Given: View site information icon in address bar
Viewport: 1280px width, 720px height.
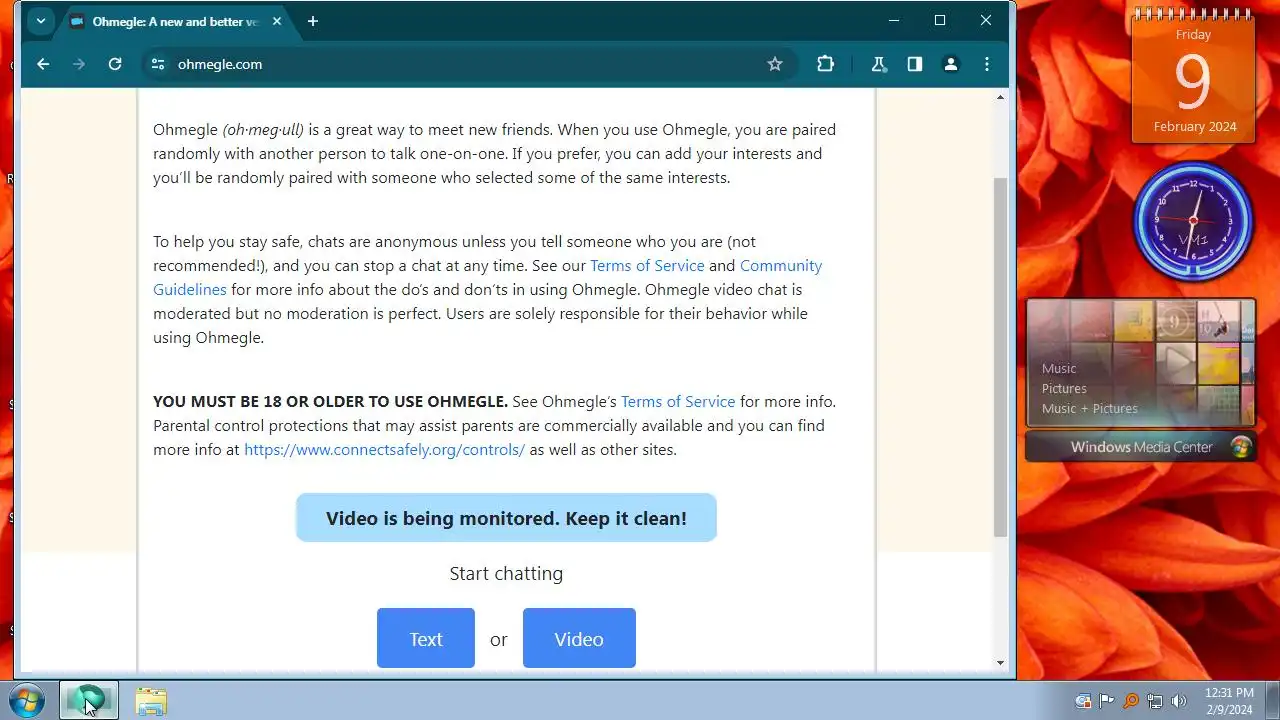Looking at the screenshot, I should (157, 64).
